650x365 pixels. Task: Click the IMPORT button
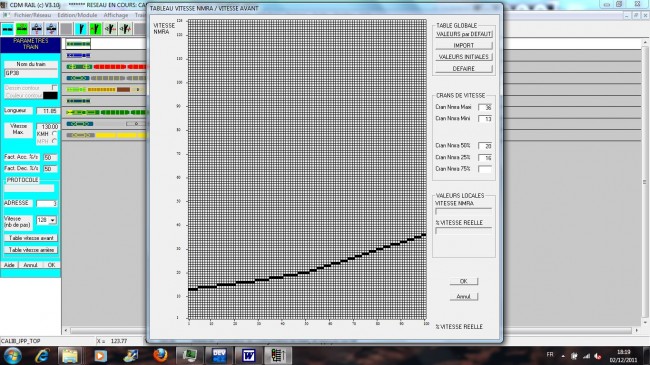pos(463,45)
